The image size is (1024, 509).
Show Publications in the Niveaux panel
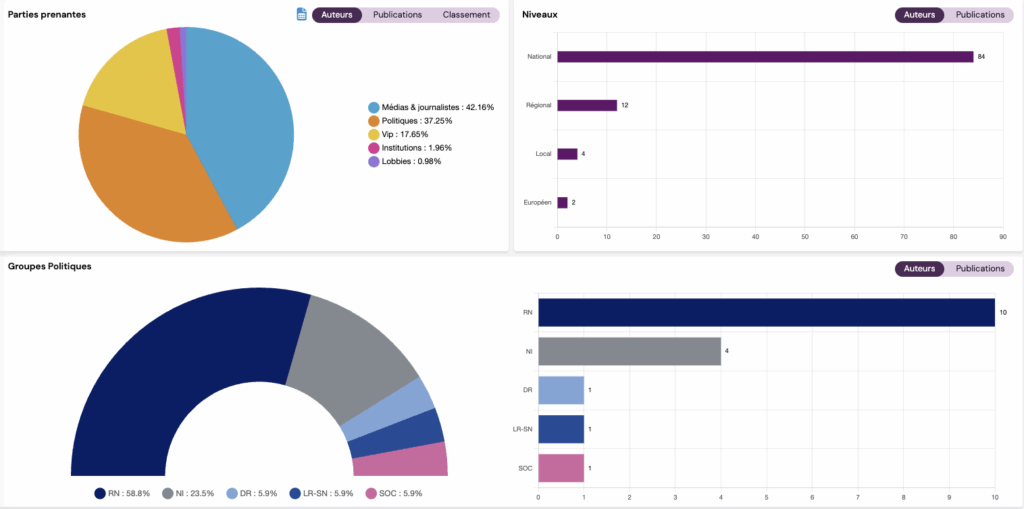point(980,15)
